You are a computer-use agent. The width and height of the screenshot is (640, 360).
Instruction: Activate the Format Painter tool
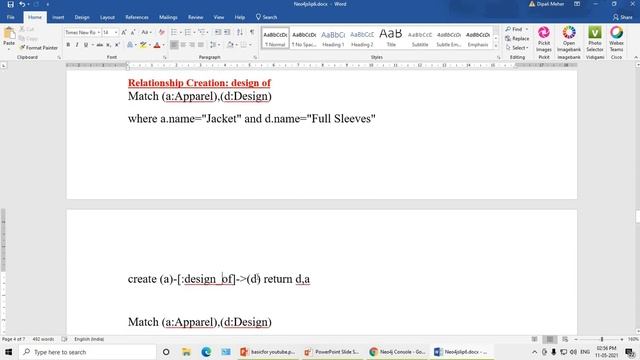click(38, 48)
